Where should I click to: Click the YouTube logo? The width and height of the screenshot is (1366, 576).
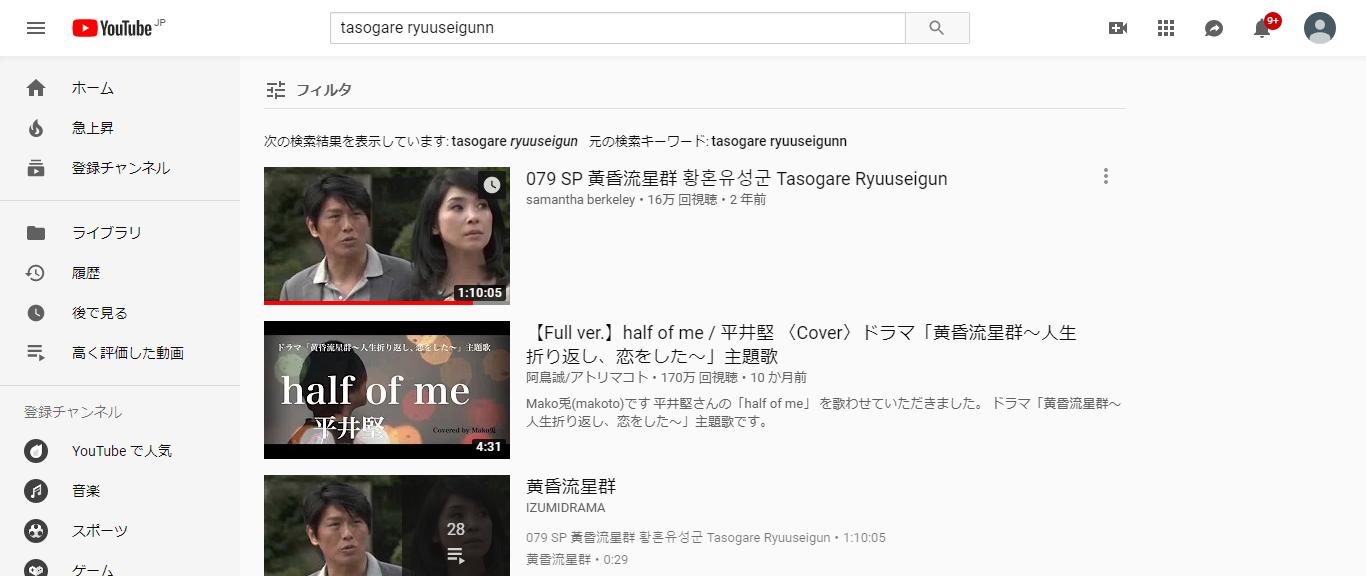click(x=112, y=28)
